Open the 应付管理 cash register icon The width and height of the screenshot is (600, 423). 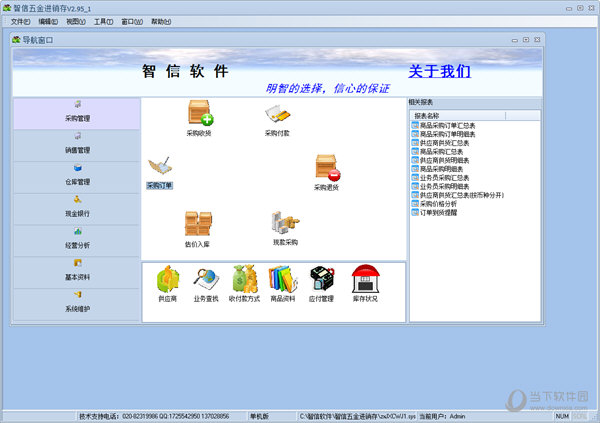click(321, 279)
